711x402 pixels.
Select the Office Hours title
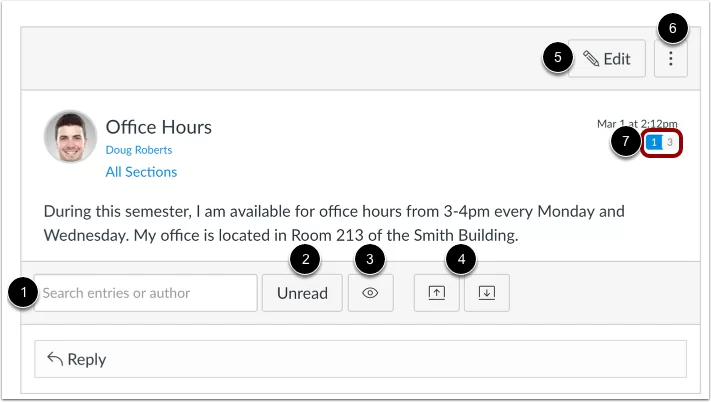tap(159, 127)
